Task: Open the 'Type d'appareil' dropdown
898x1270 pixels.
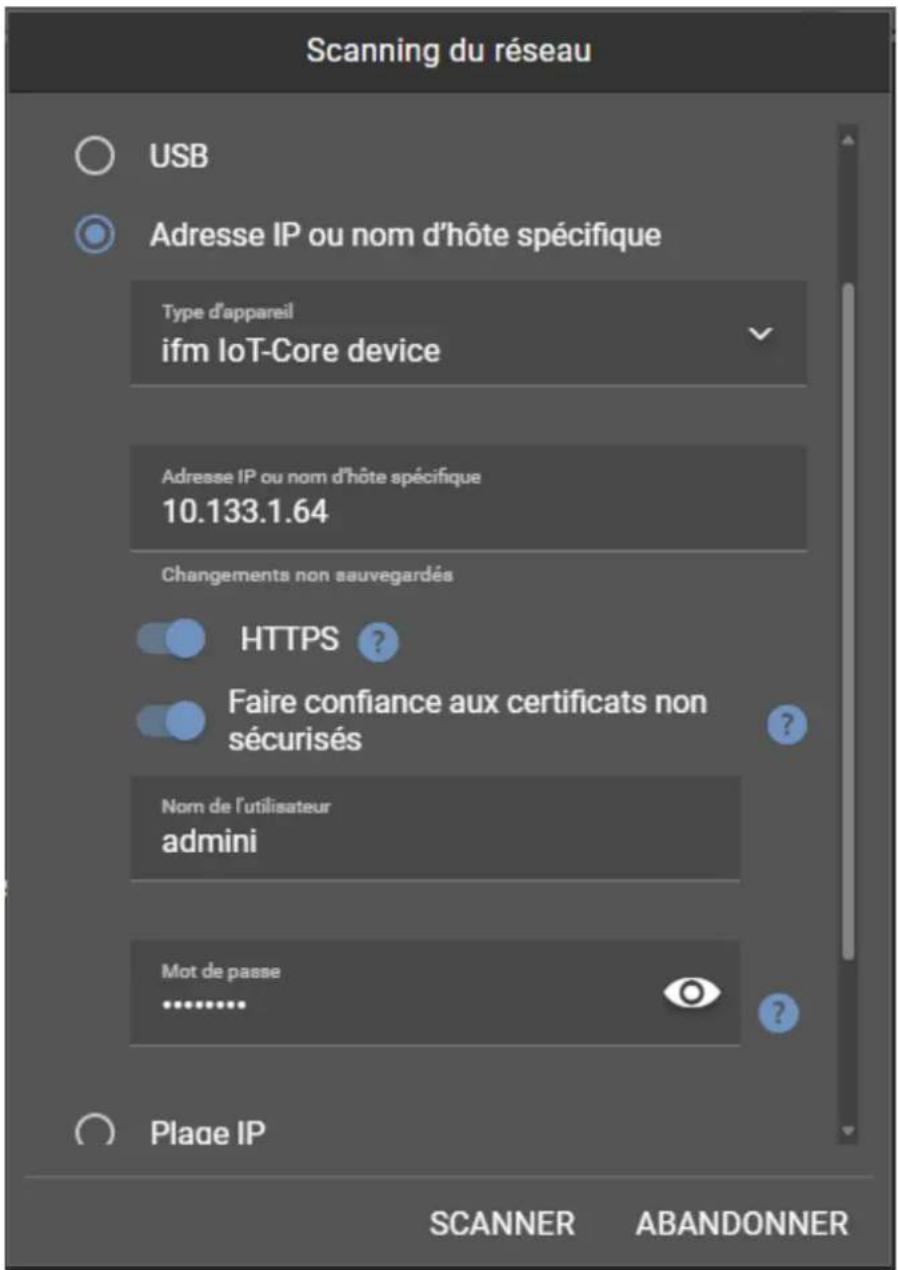Action: (x=468, y=333)
